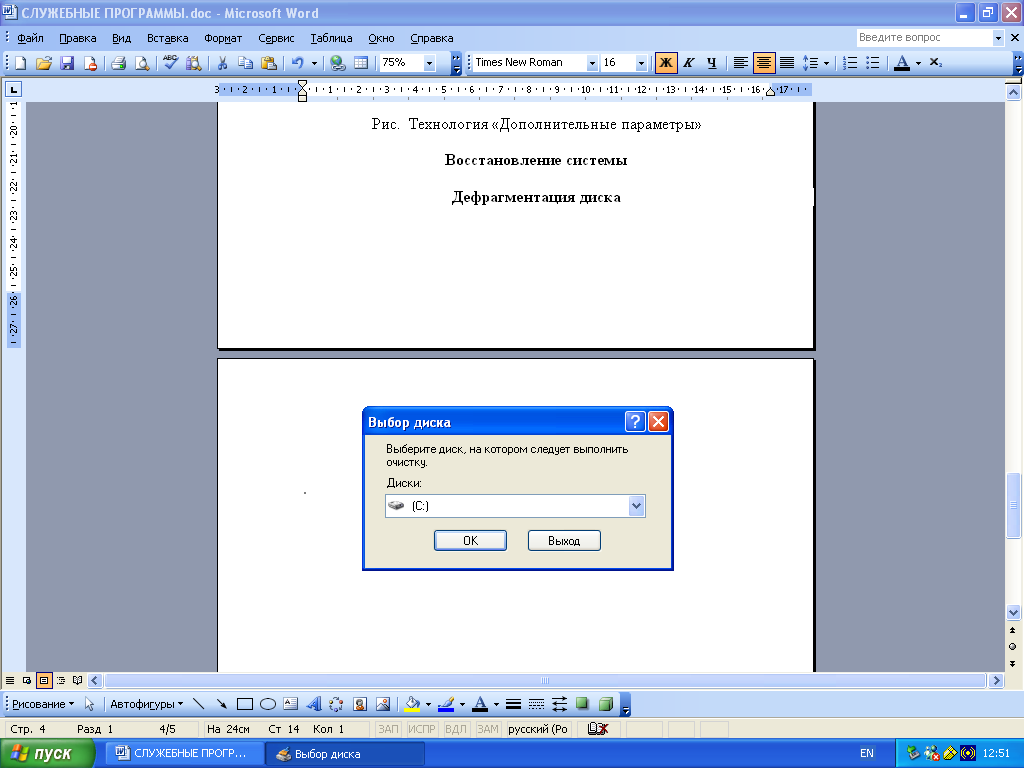The width and height of the screenshot is (1024, 768).
Task: Pick line color brush on drawing toolbar
Action: 446,704
